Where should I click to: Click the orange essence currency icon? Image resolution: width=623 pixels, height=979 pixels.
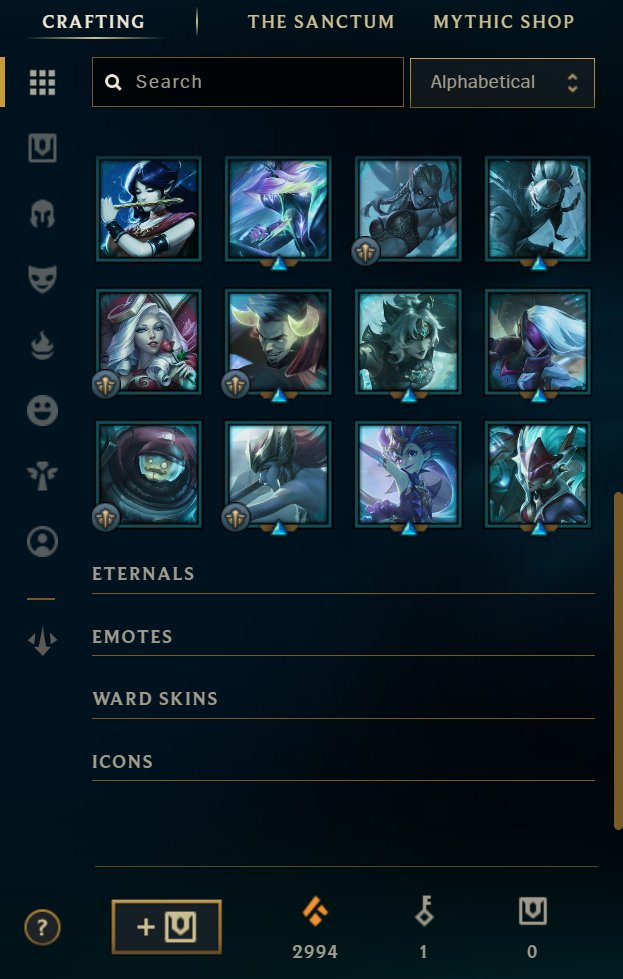click(x=315, y=910)
